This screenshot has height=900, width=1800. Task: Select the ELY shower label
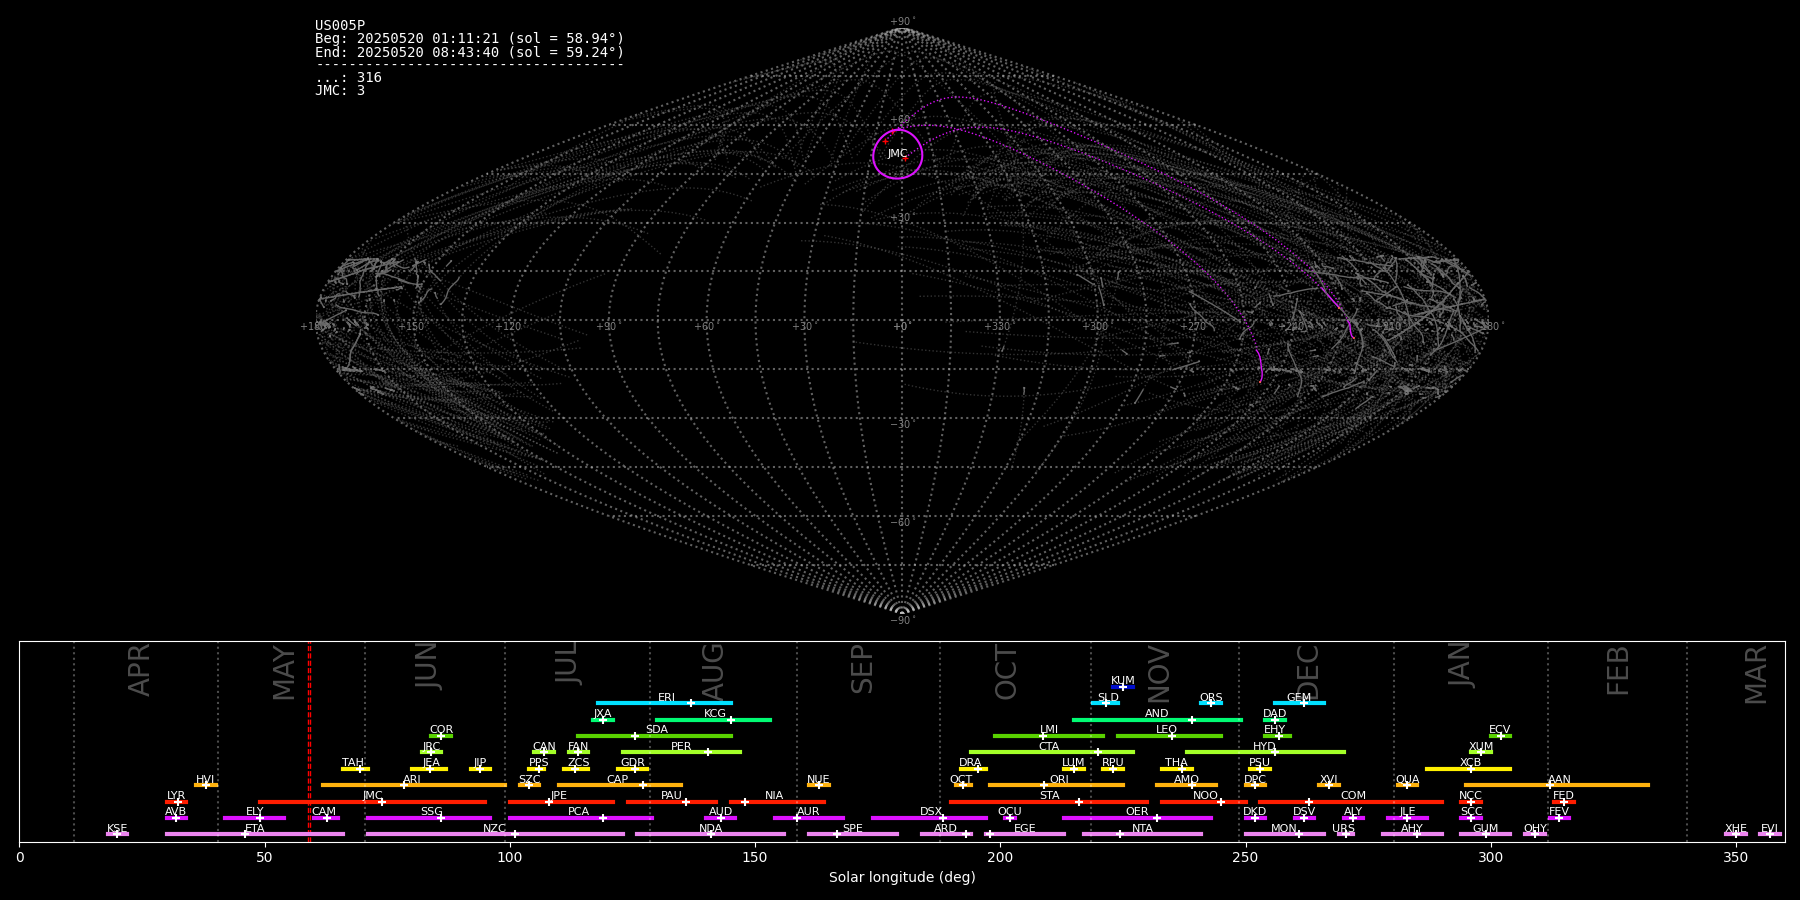click(x=254, y=812)
